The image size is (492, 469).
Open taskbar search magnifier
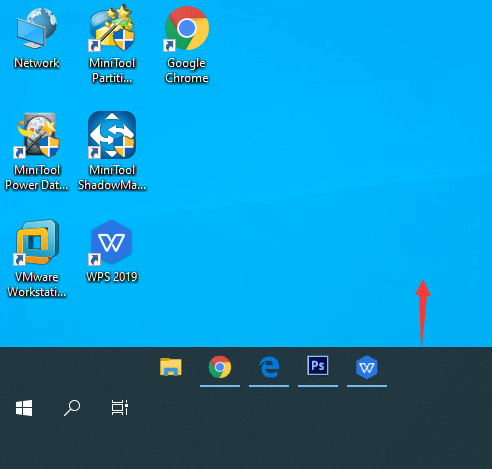coord(72,408)
